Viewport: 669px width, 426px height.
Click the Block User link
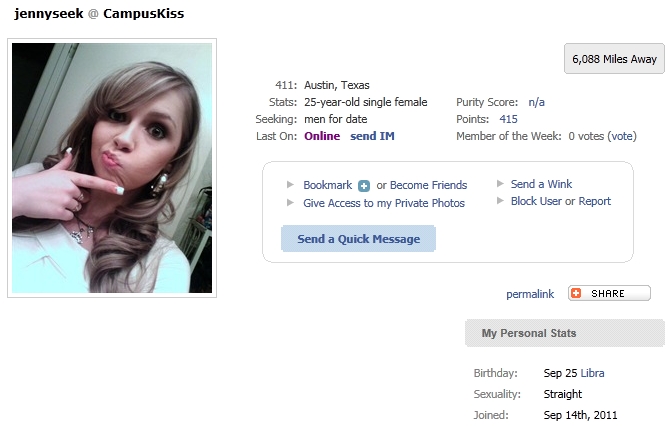click(x=536, y=201)
